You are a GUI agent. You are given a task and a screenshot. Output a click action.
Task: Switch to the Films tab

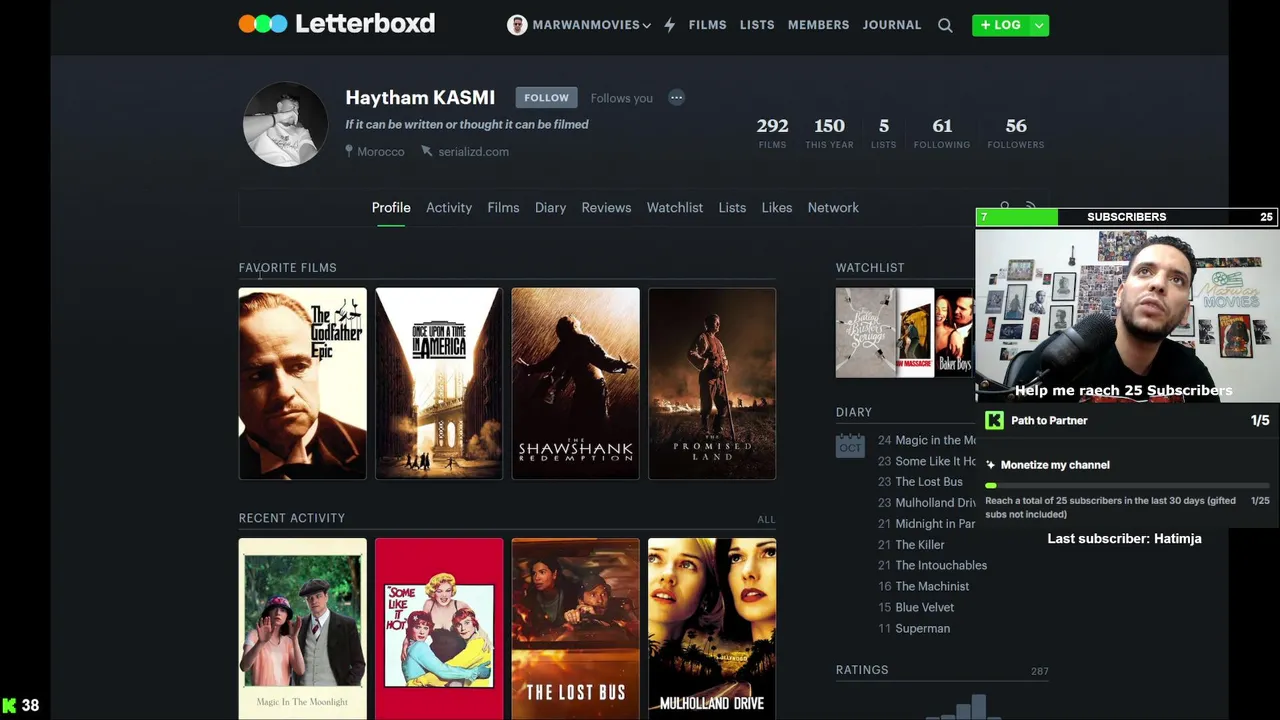[x=503, y=207]
